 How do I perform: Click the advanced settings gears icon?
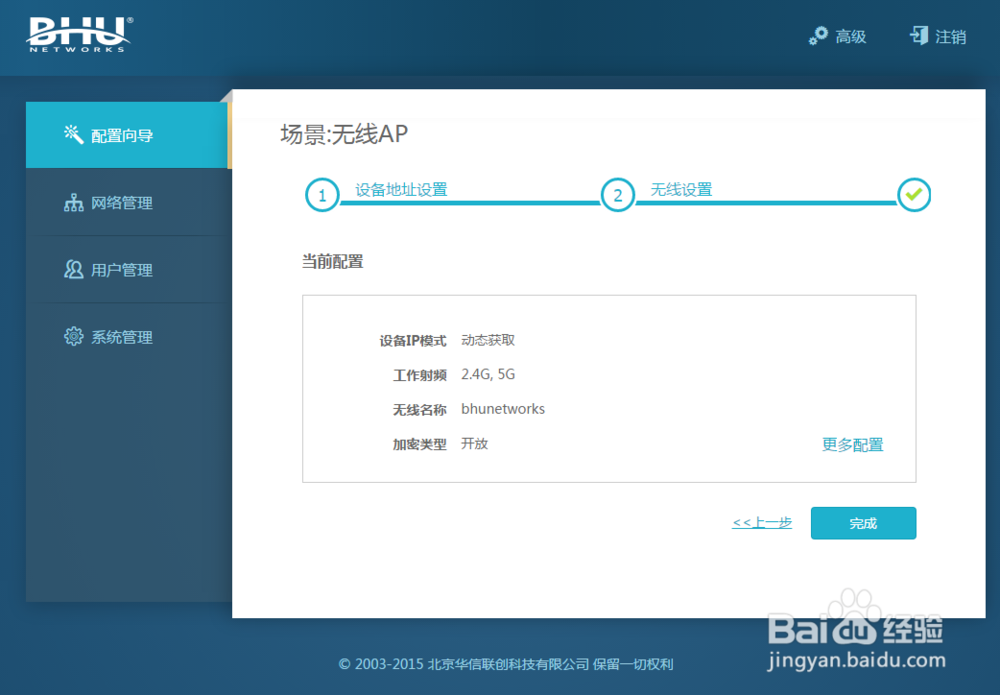pyautogui.click(x=818, y=36)
